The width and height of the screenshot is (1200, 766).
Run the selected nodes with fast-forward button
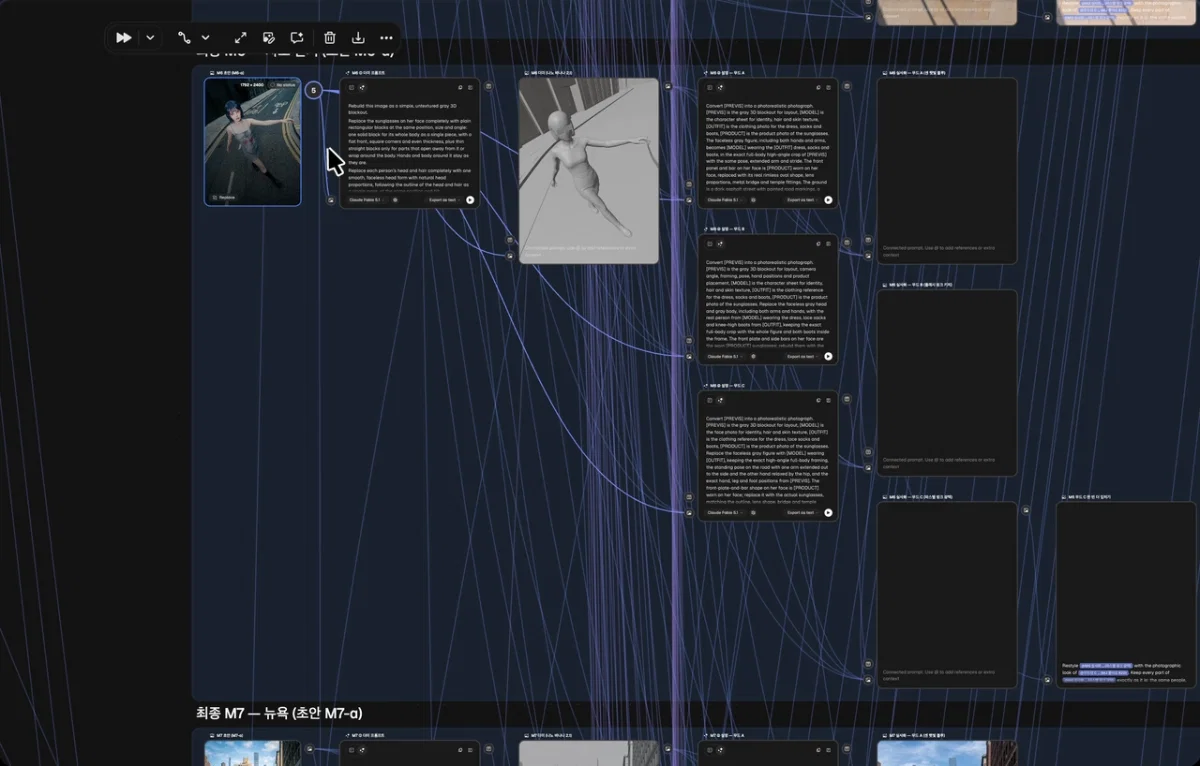tap(124, 38)
